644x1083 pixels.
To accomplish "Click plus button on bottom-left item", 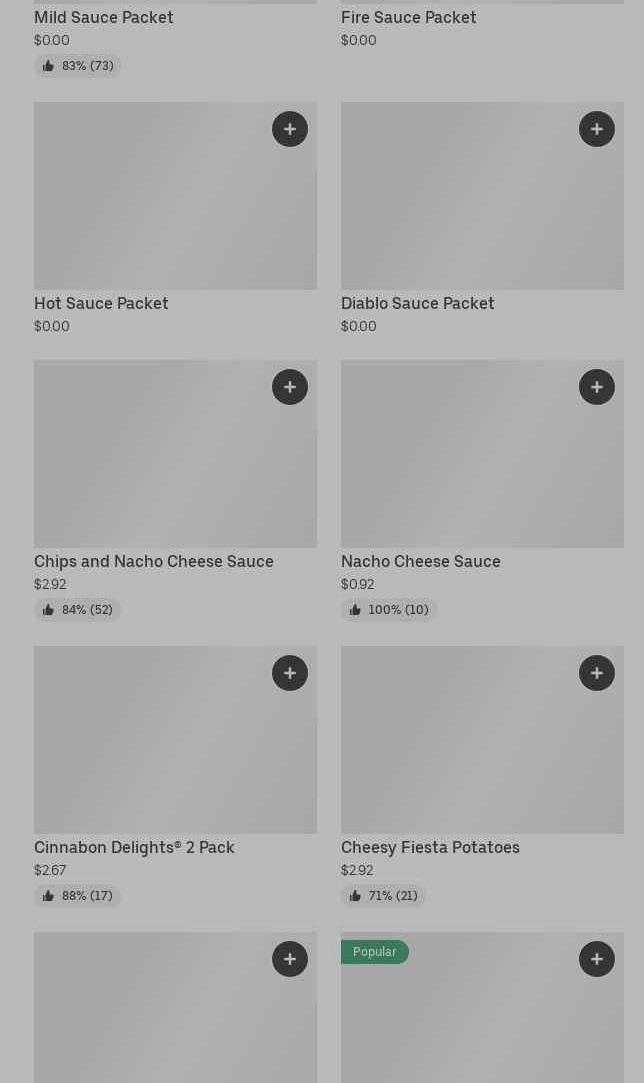I will pos(290,959).
